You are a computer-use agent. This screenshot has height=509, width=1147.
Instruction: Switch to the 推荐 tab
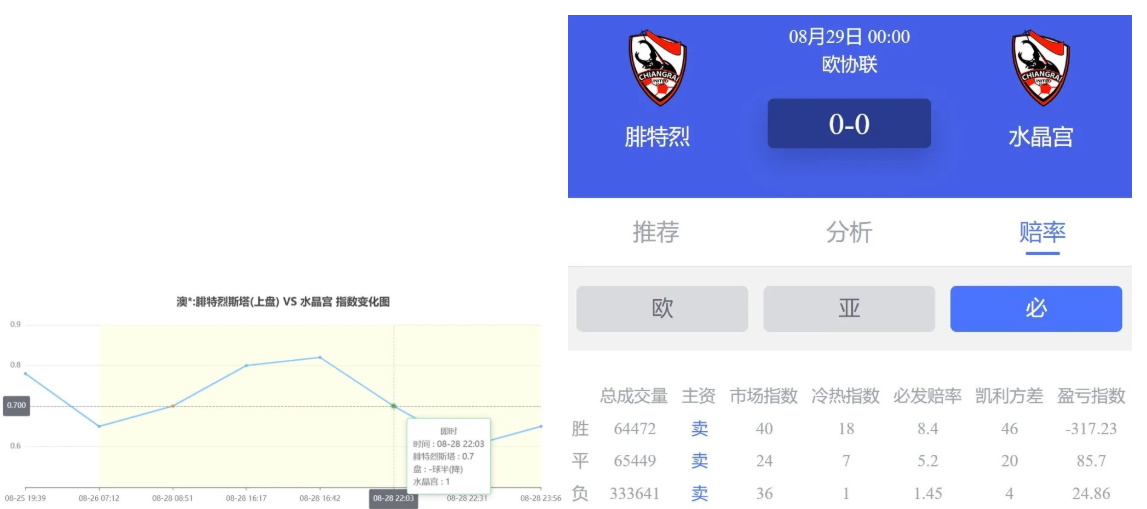656,232
